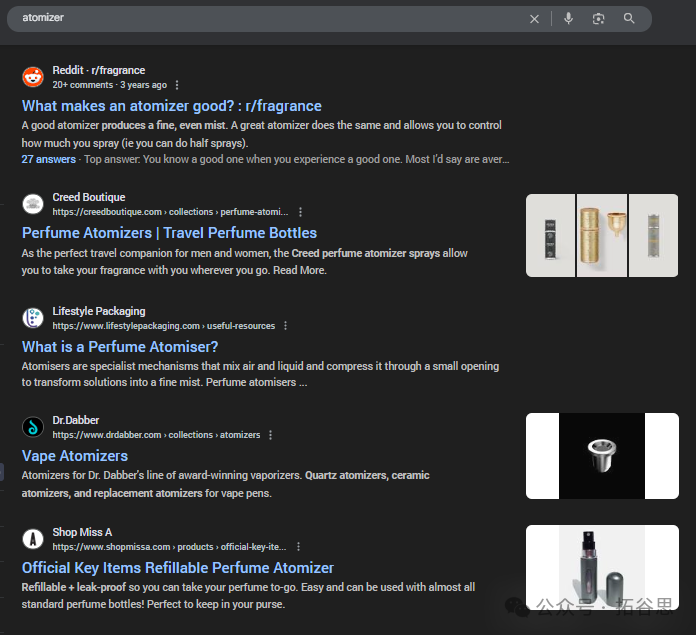Click the 'Shop Miss A' site name
The width and height of the screenshot is (696, 635).
click(x=82, y=532)
